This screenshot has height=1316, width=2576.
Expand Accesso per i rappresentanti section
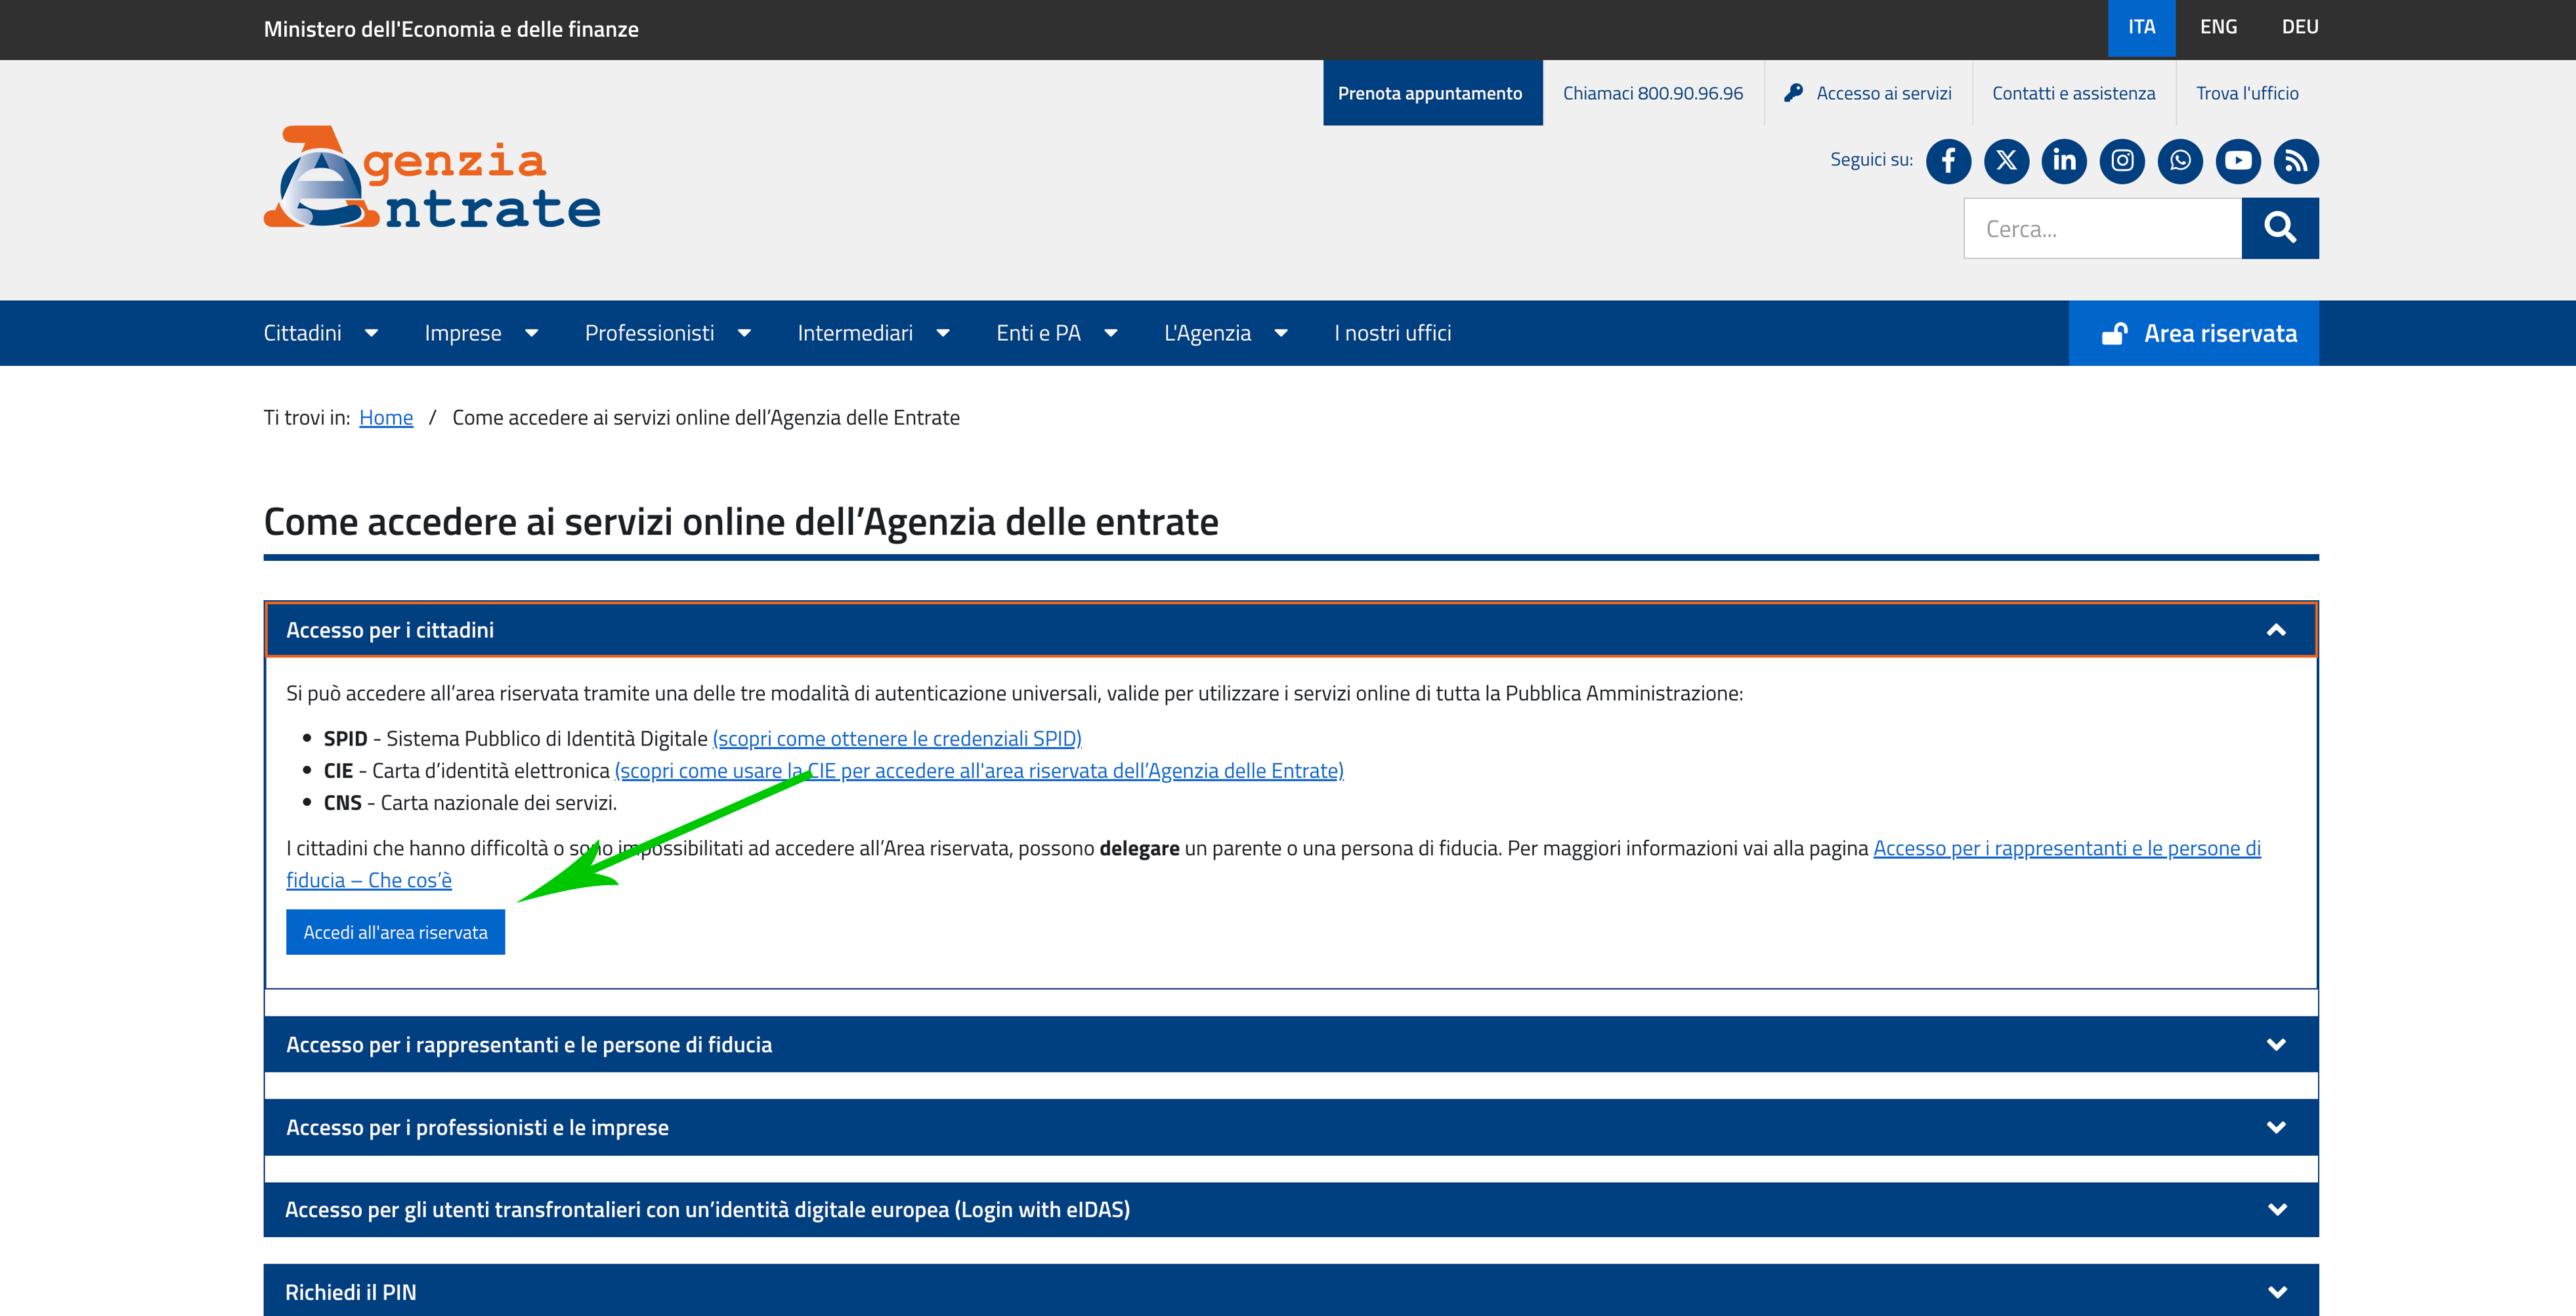coord(2276,1044)
